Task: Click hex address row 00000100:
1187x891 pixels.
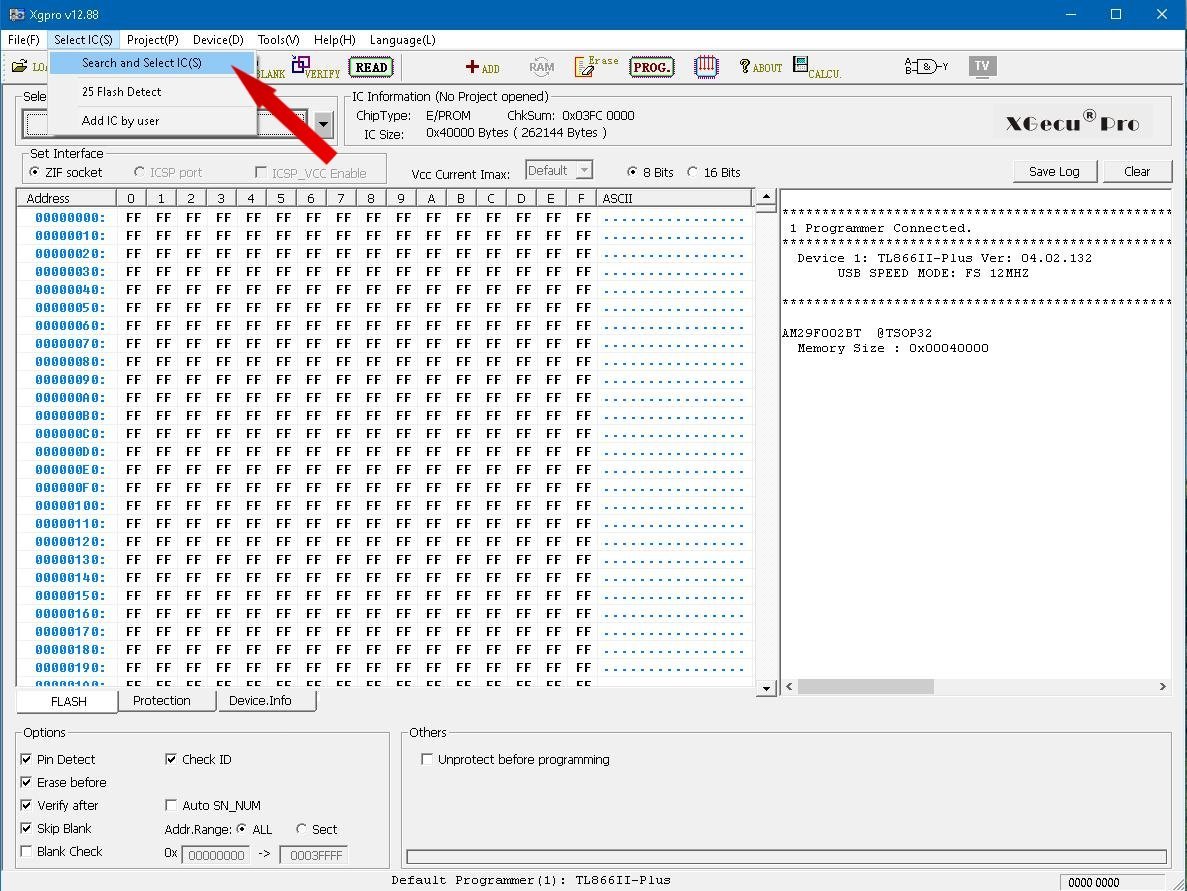Action: coord(70,506)
